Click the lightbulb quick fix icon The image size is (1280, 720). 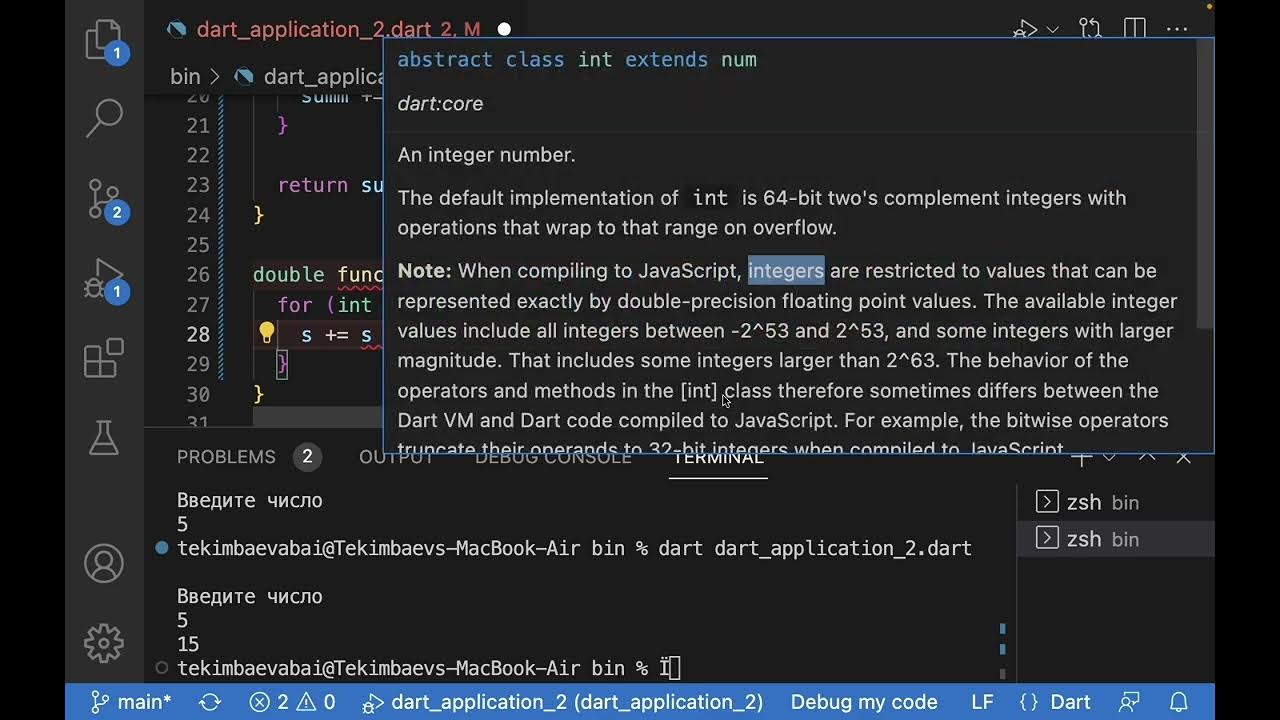[x=267, y=334]
